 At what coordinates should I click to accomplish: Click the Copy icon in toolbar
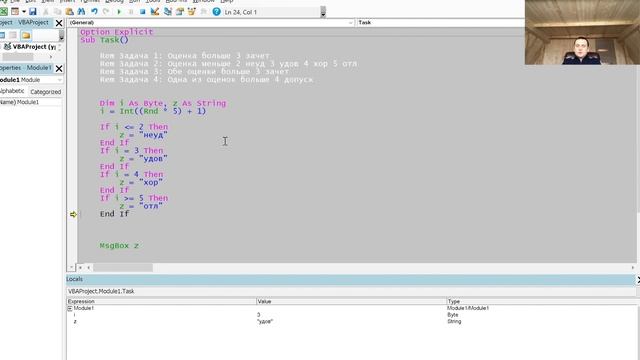coord(58,12)
